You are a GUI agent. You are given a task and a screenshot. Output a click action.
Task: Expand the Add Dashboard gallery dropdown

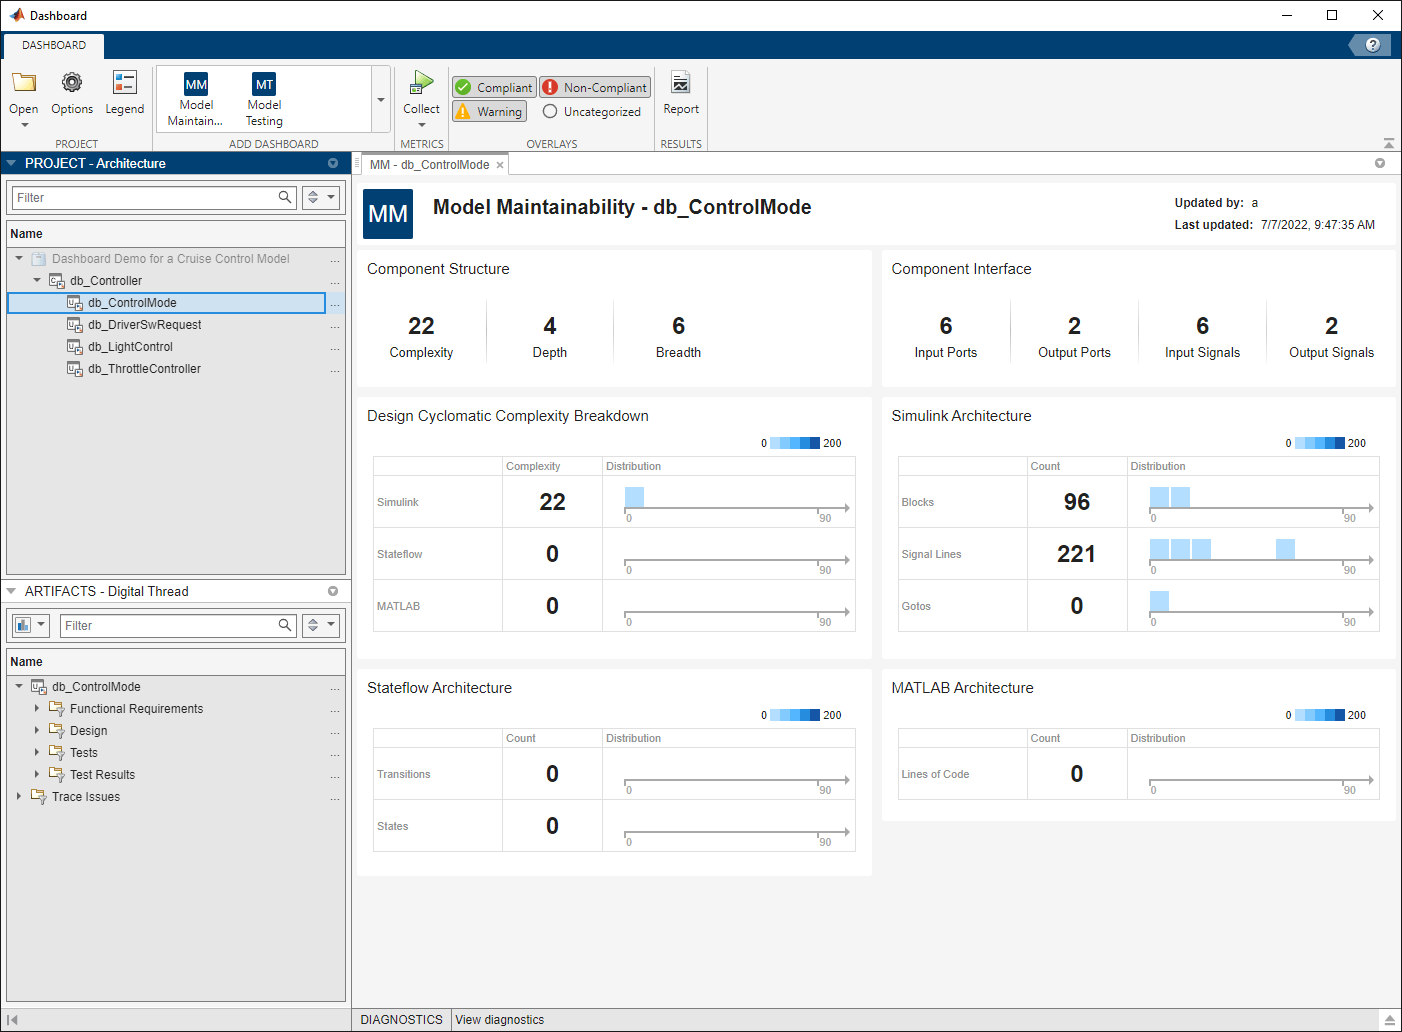(381, 100)
